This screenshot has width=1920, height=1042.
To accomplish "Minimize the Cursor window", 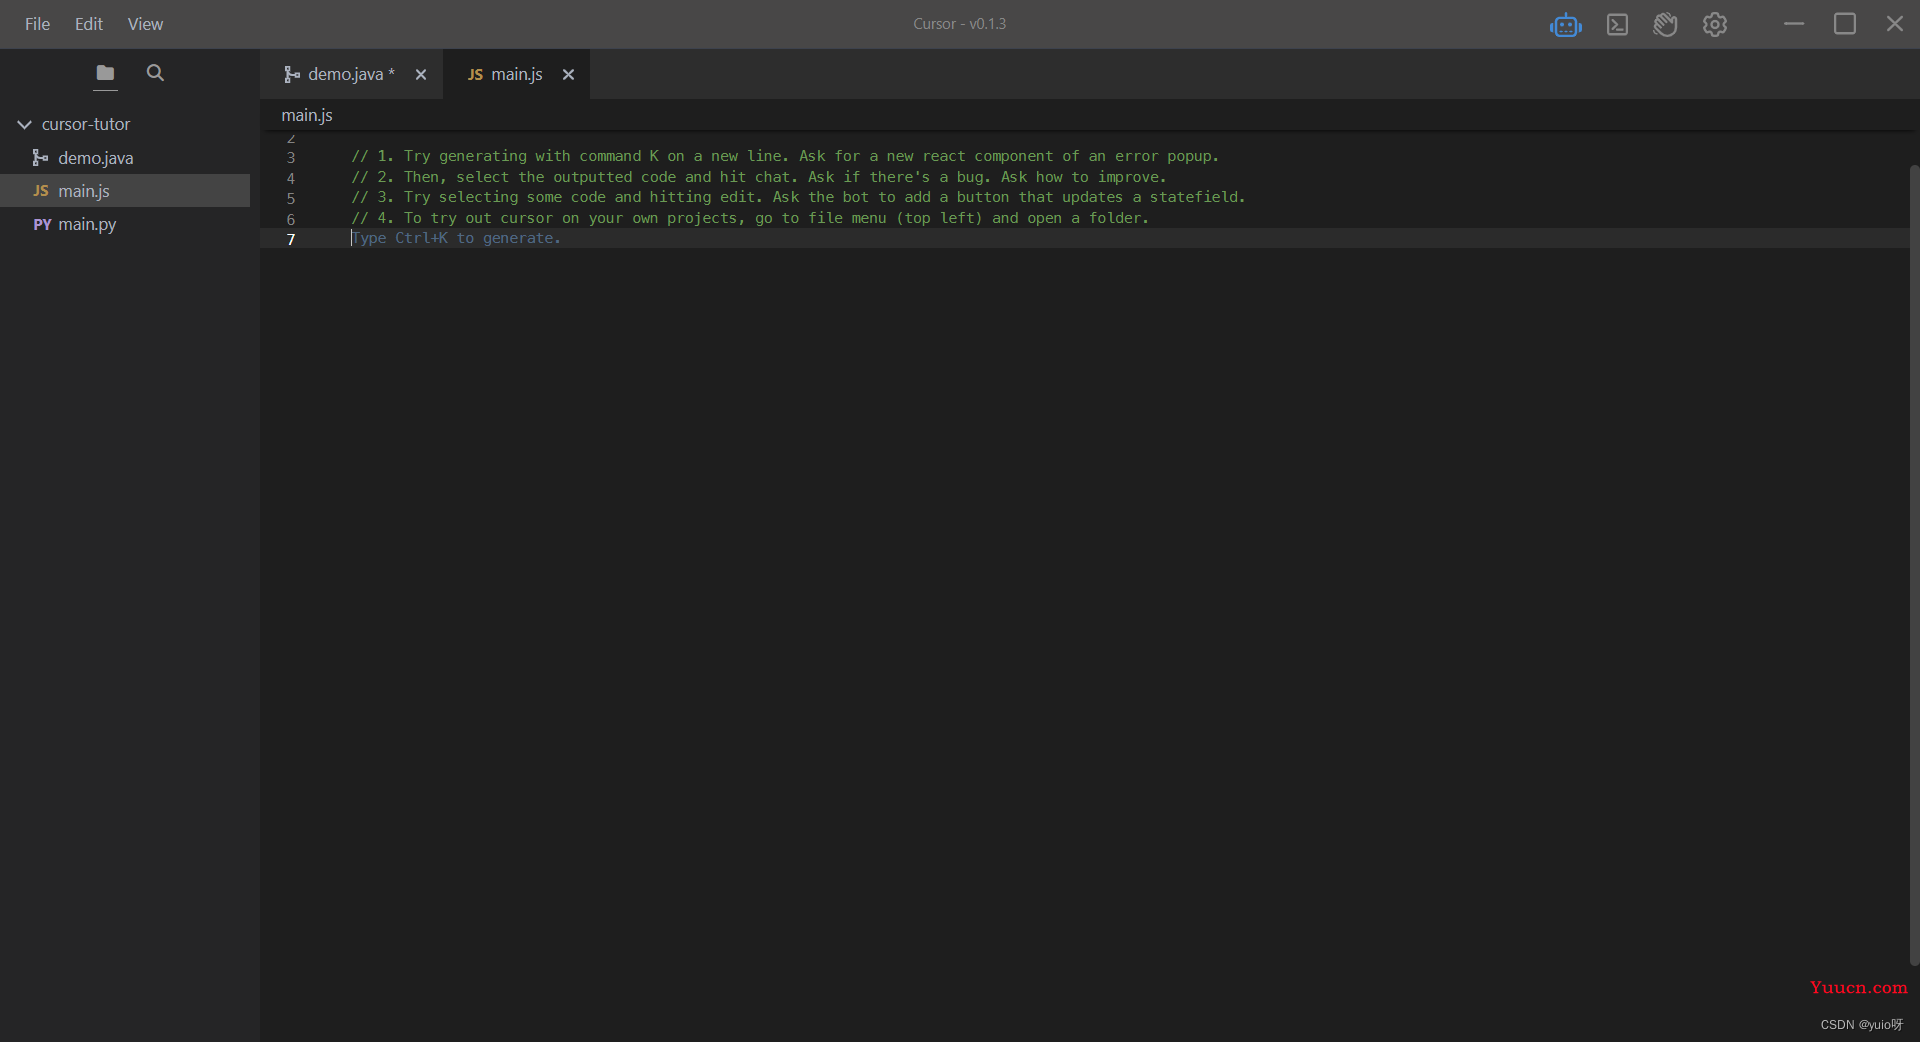I will [1794, 24].
